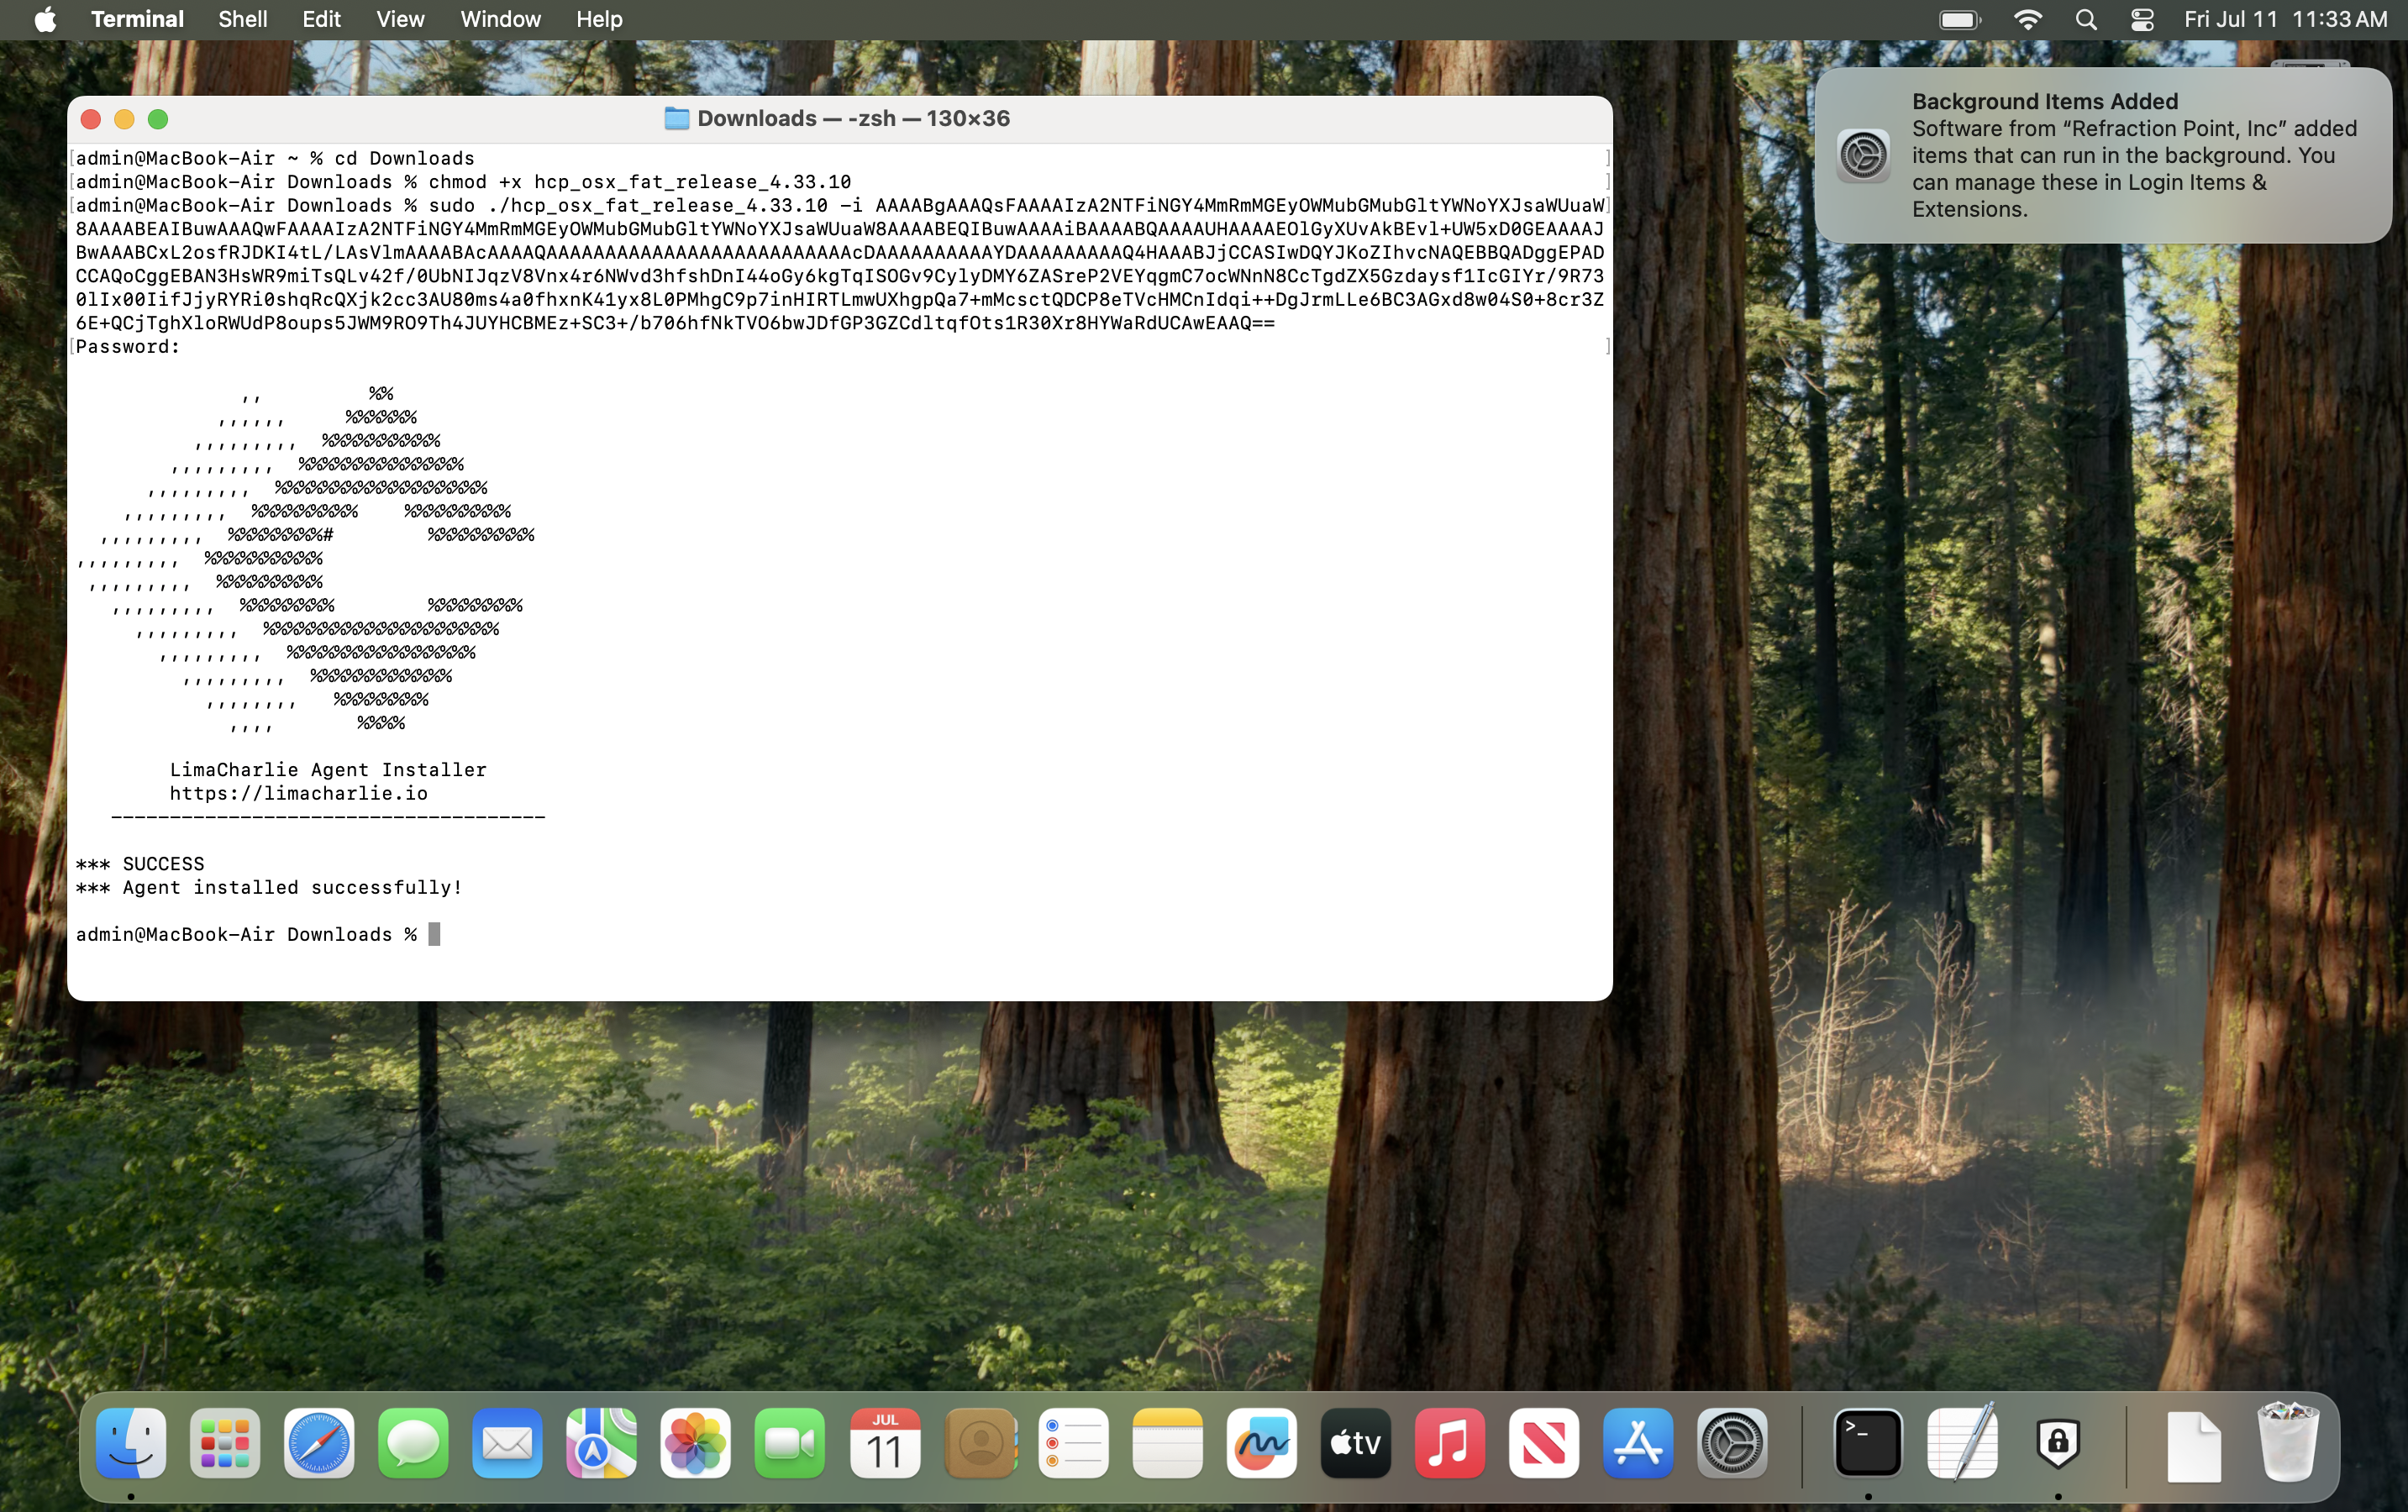The image size is (2408, 1512).
Task: Open Safari from the Dock
Action: (x=319, y=1443)
